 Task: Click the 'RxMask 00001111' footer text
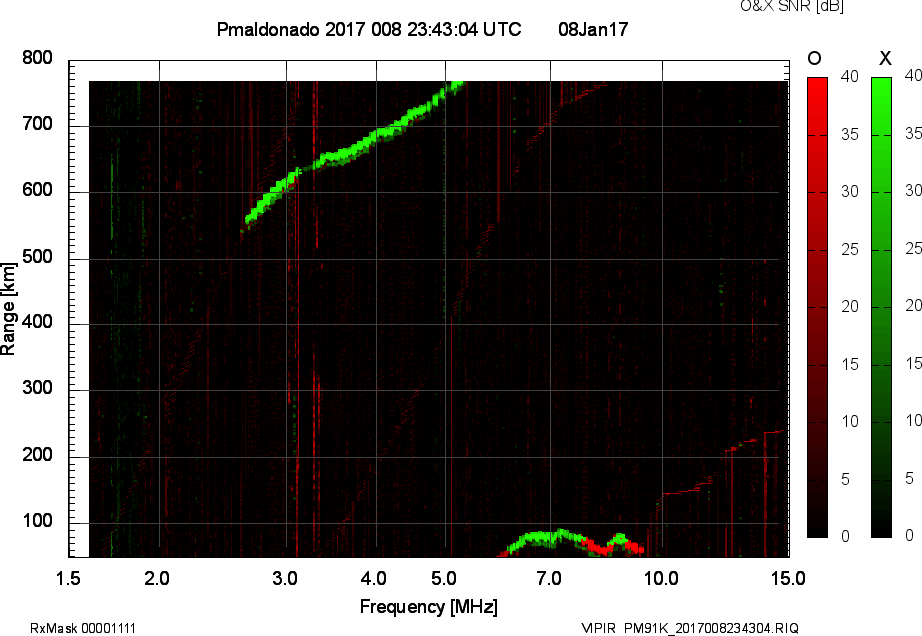click(83, 628)
